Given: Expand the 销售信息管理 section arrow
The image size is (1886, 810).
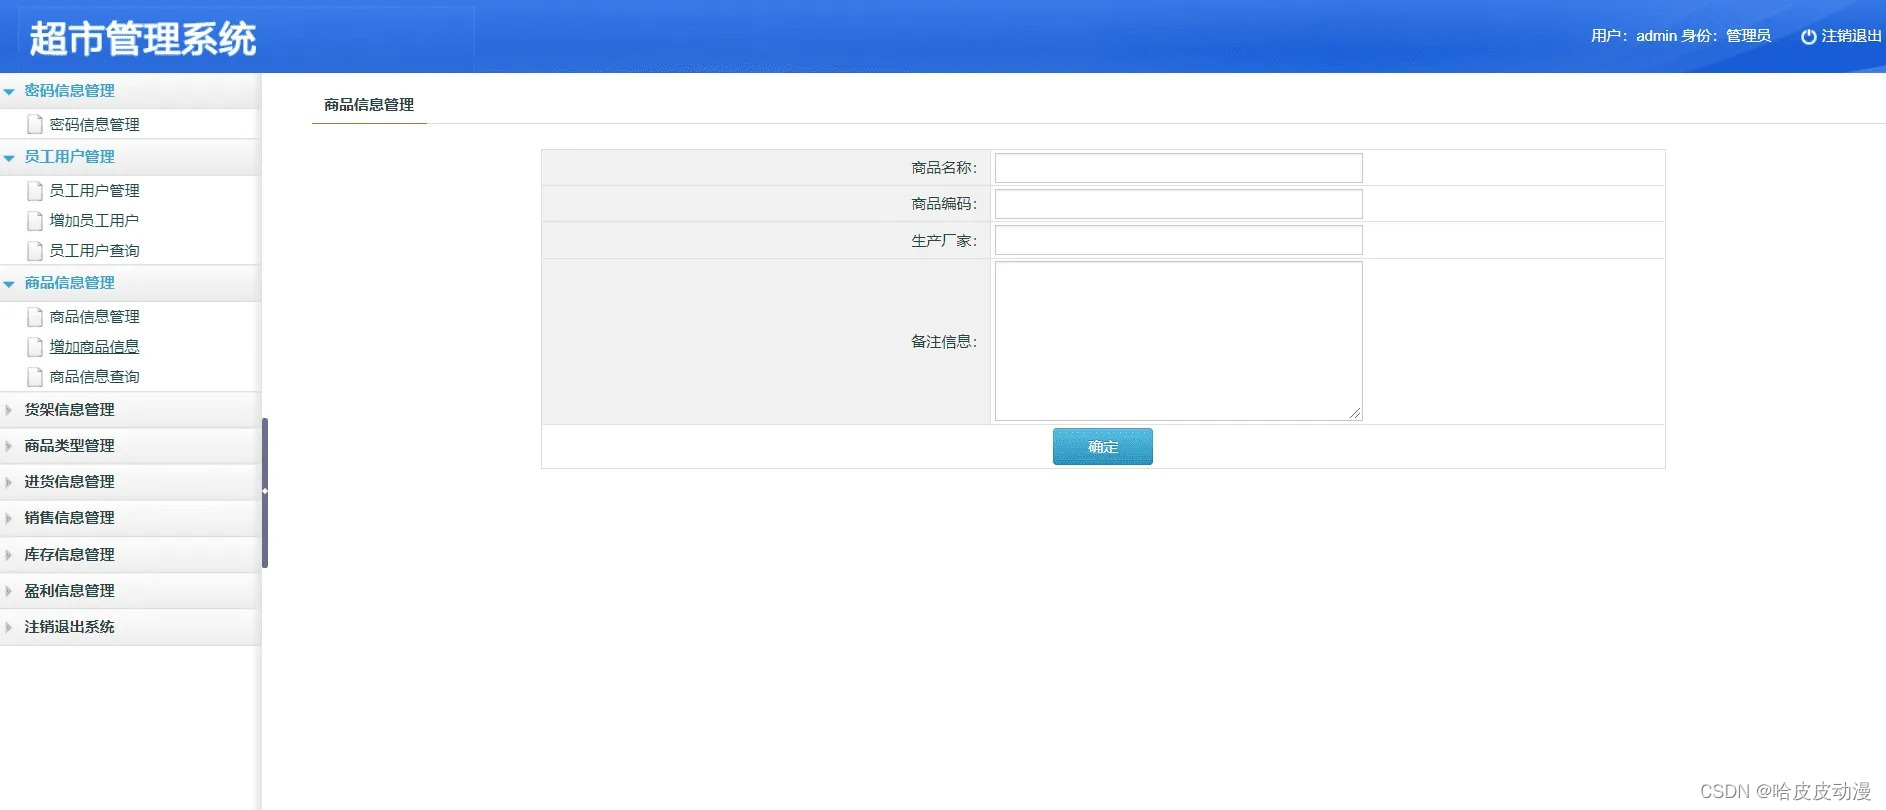Looking at the screenshot, I should [9, 518].
